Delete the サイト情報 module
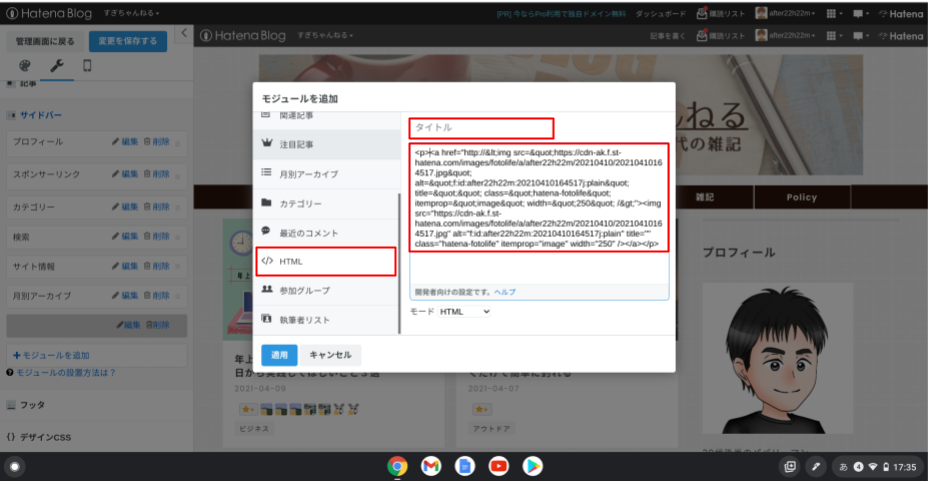This screenshot has height=485, width=932. 156,266
